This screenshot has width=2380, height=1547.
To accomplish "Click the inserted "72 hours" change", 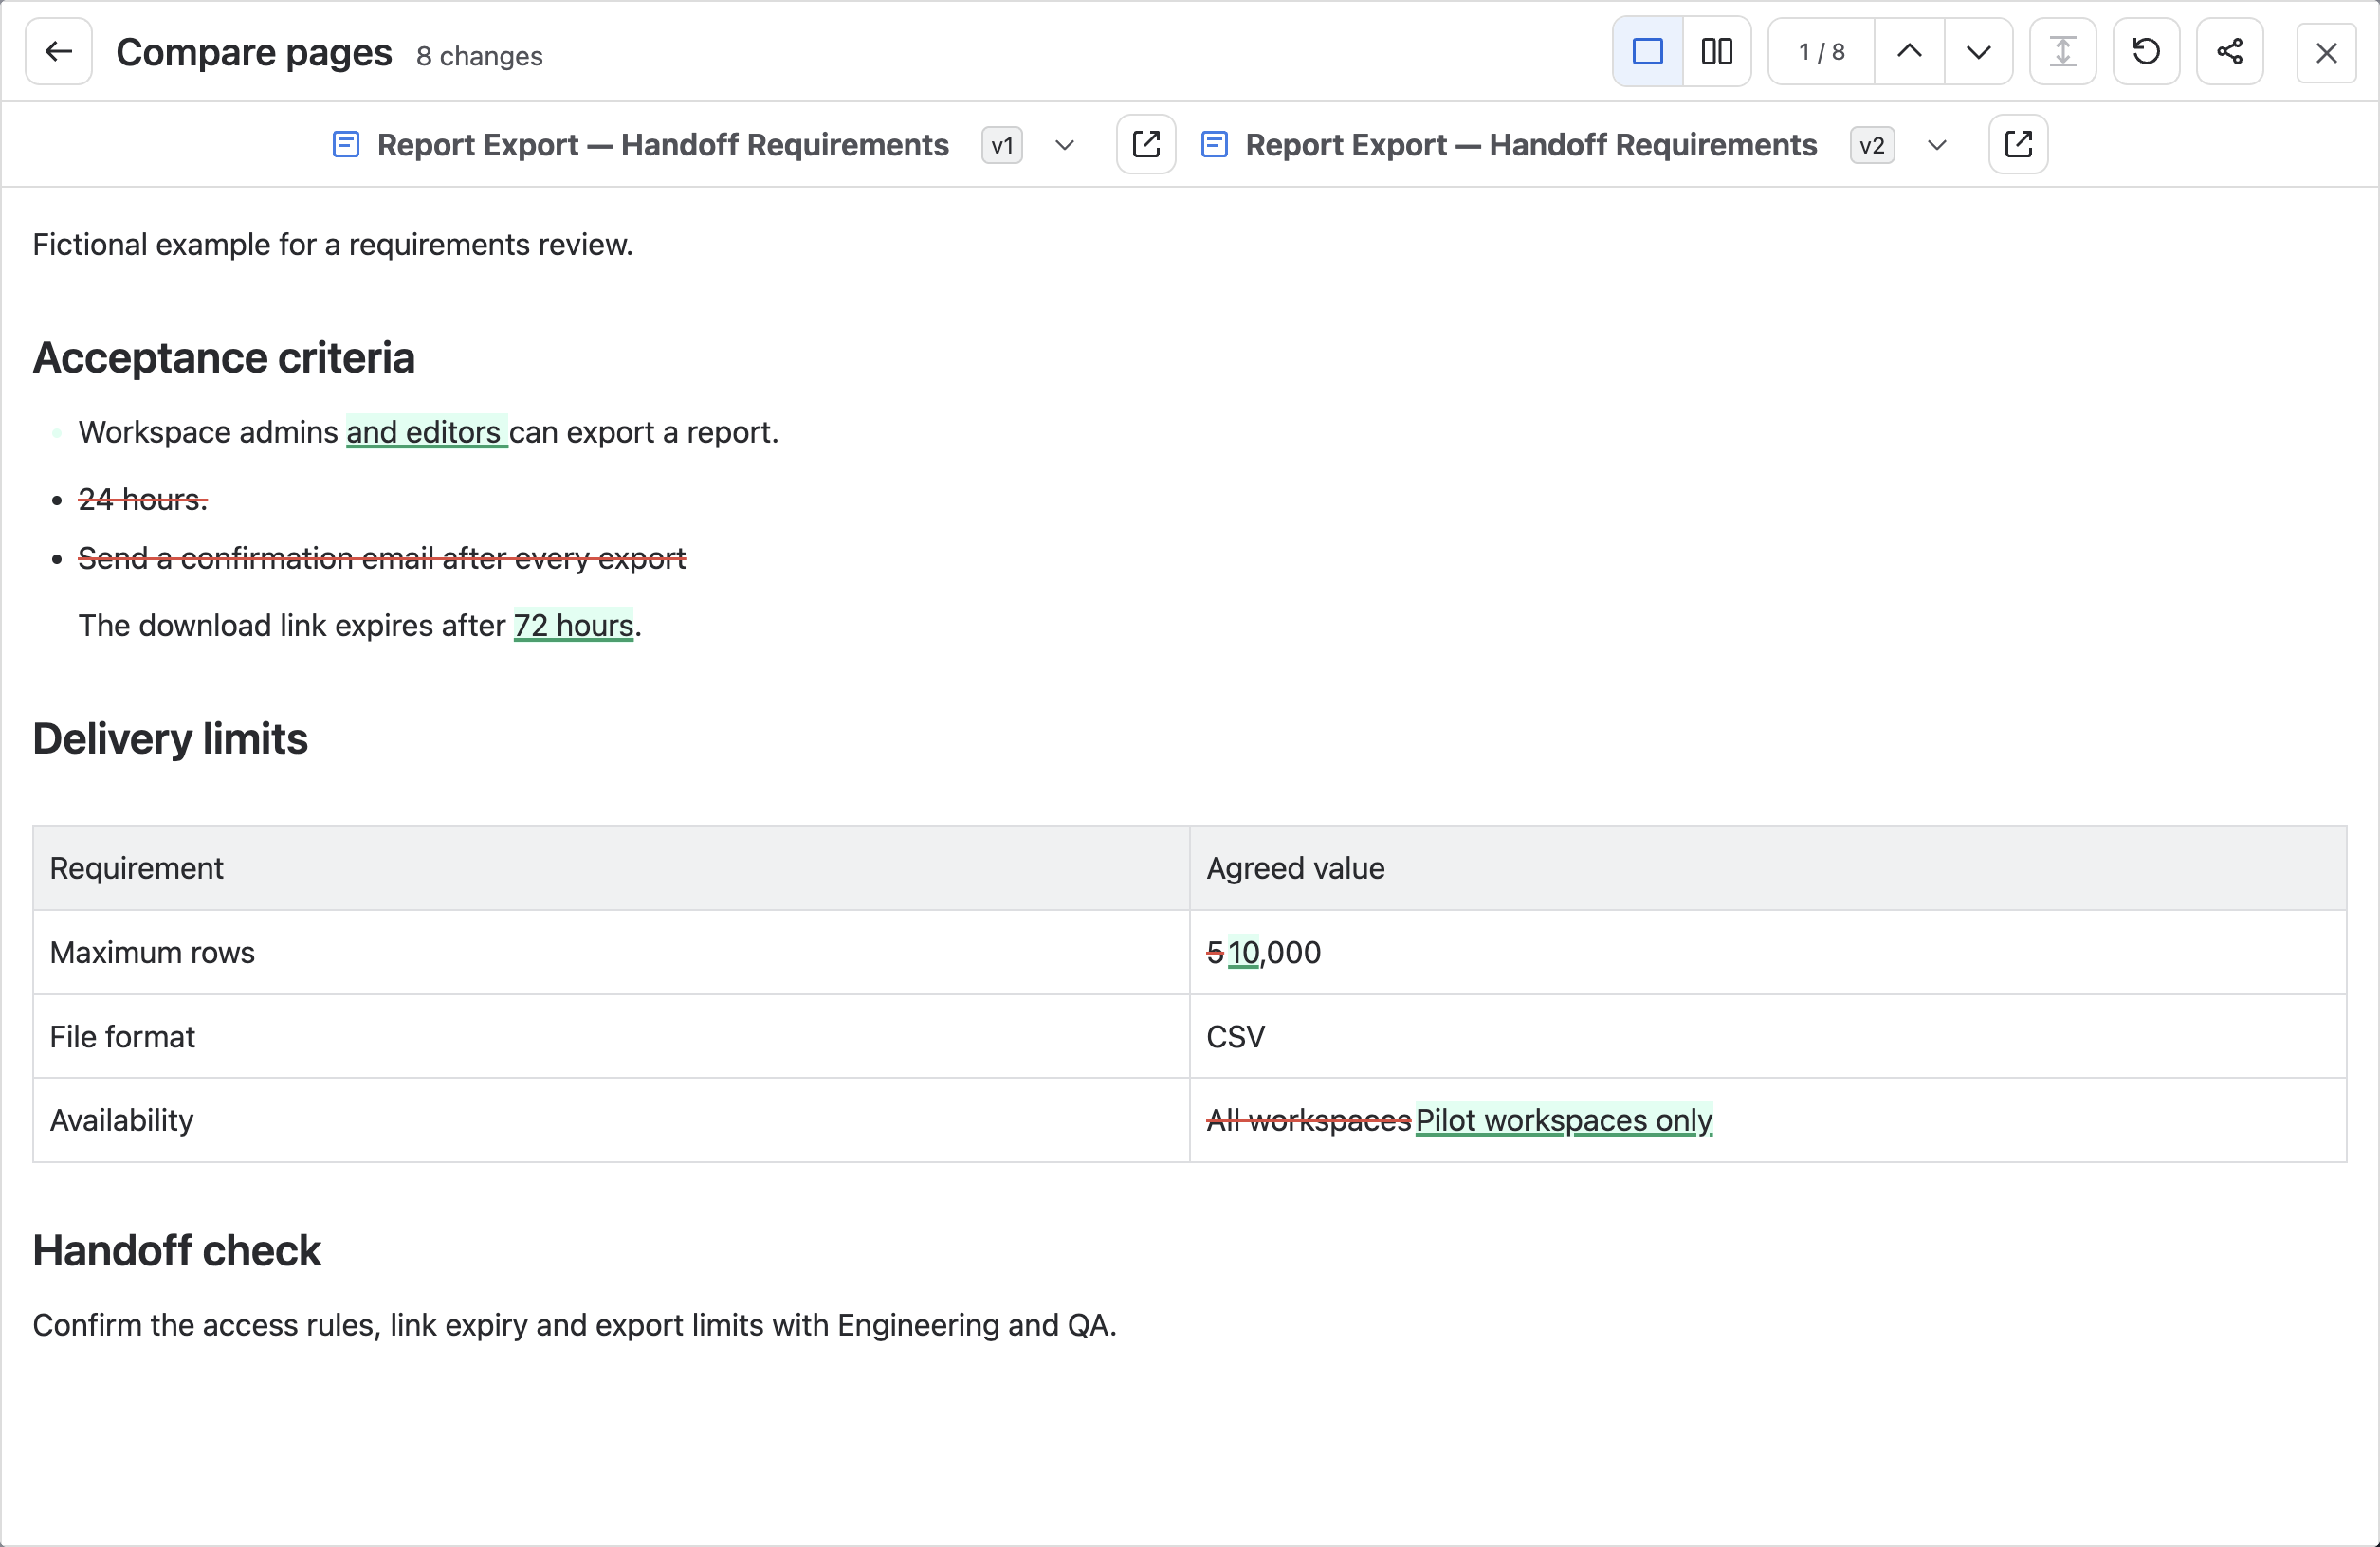I will (573, 626).
